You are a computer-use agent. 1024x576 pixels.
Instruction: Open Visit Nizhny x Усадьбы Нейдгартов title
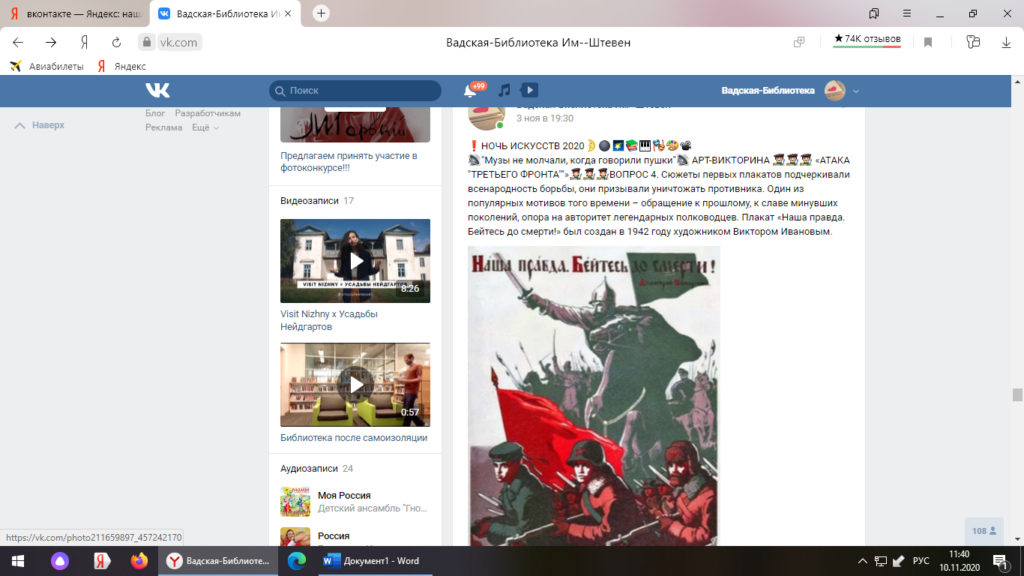point(329,321)
